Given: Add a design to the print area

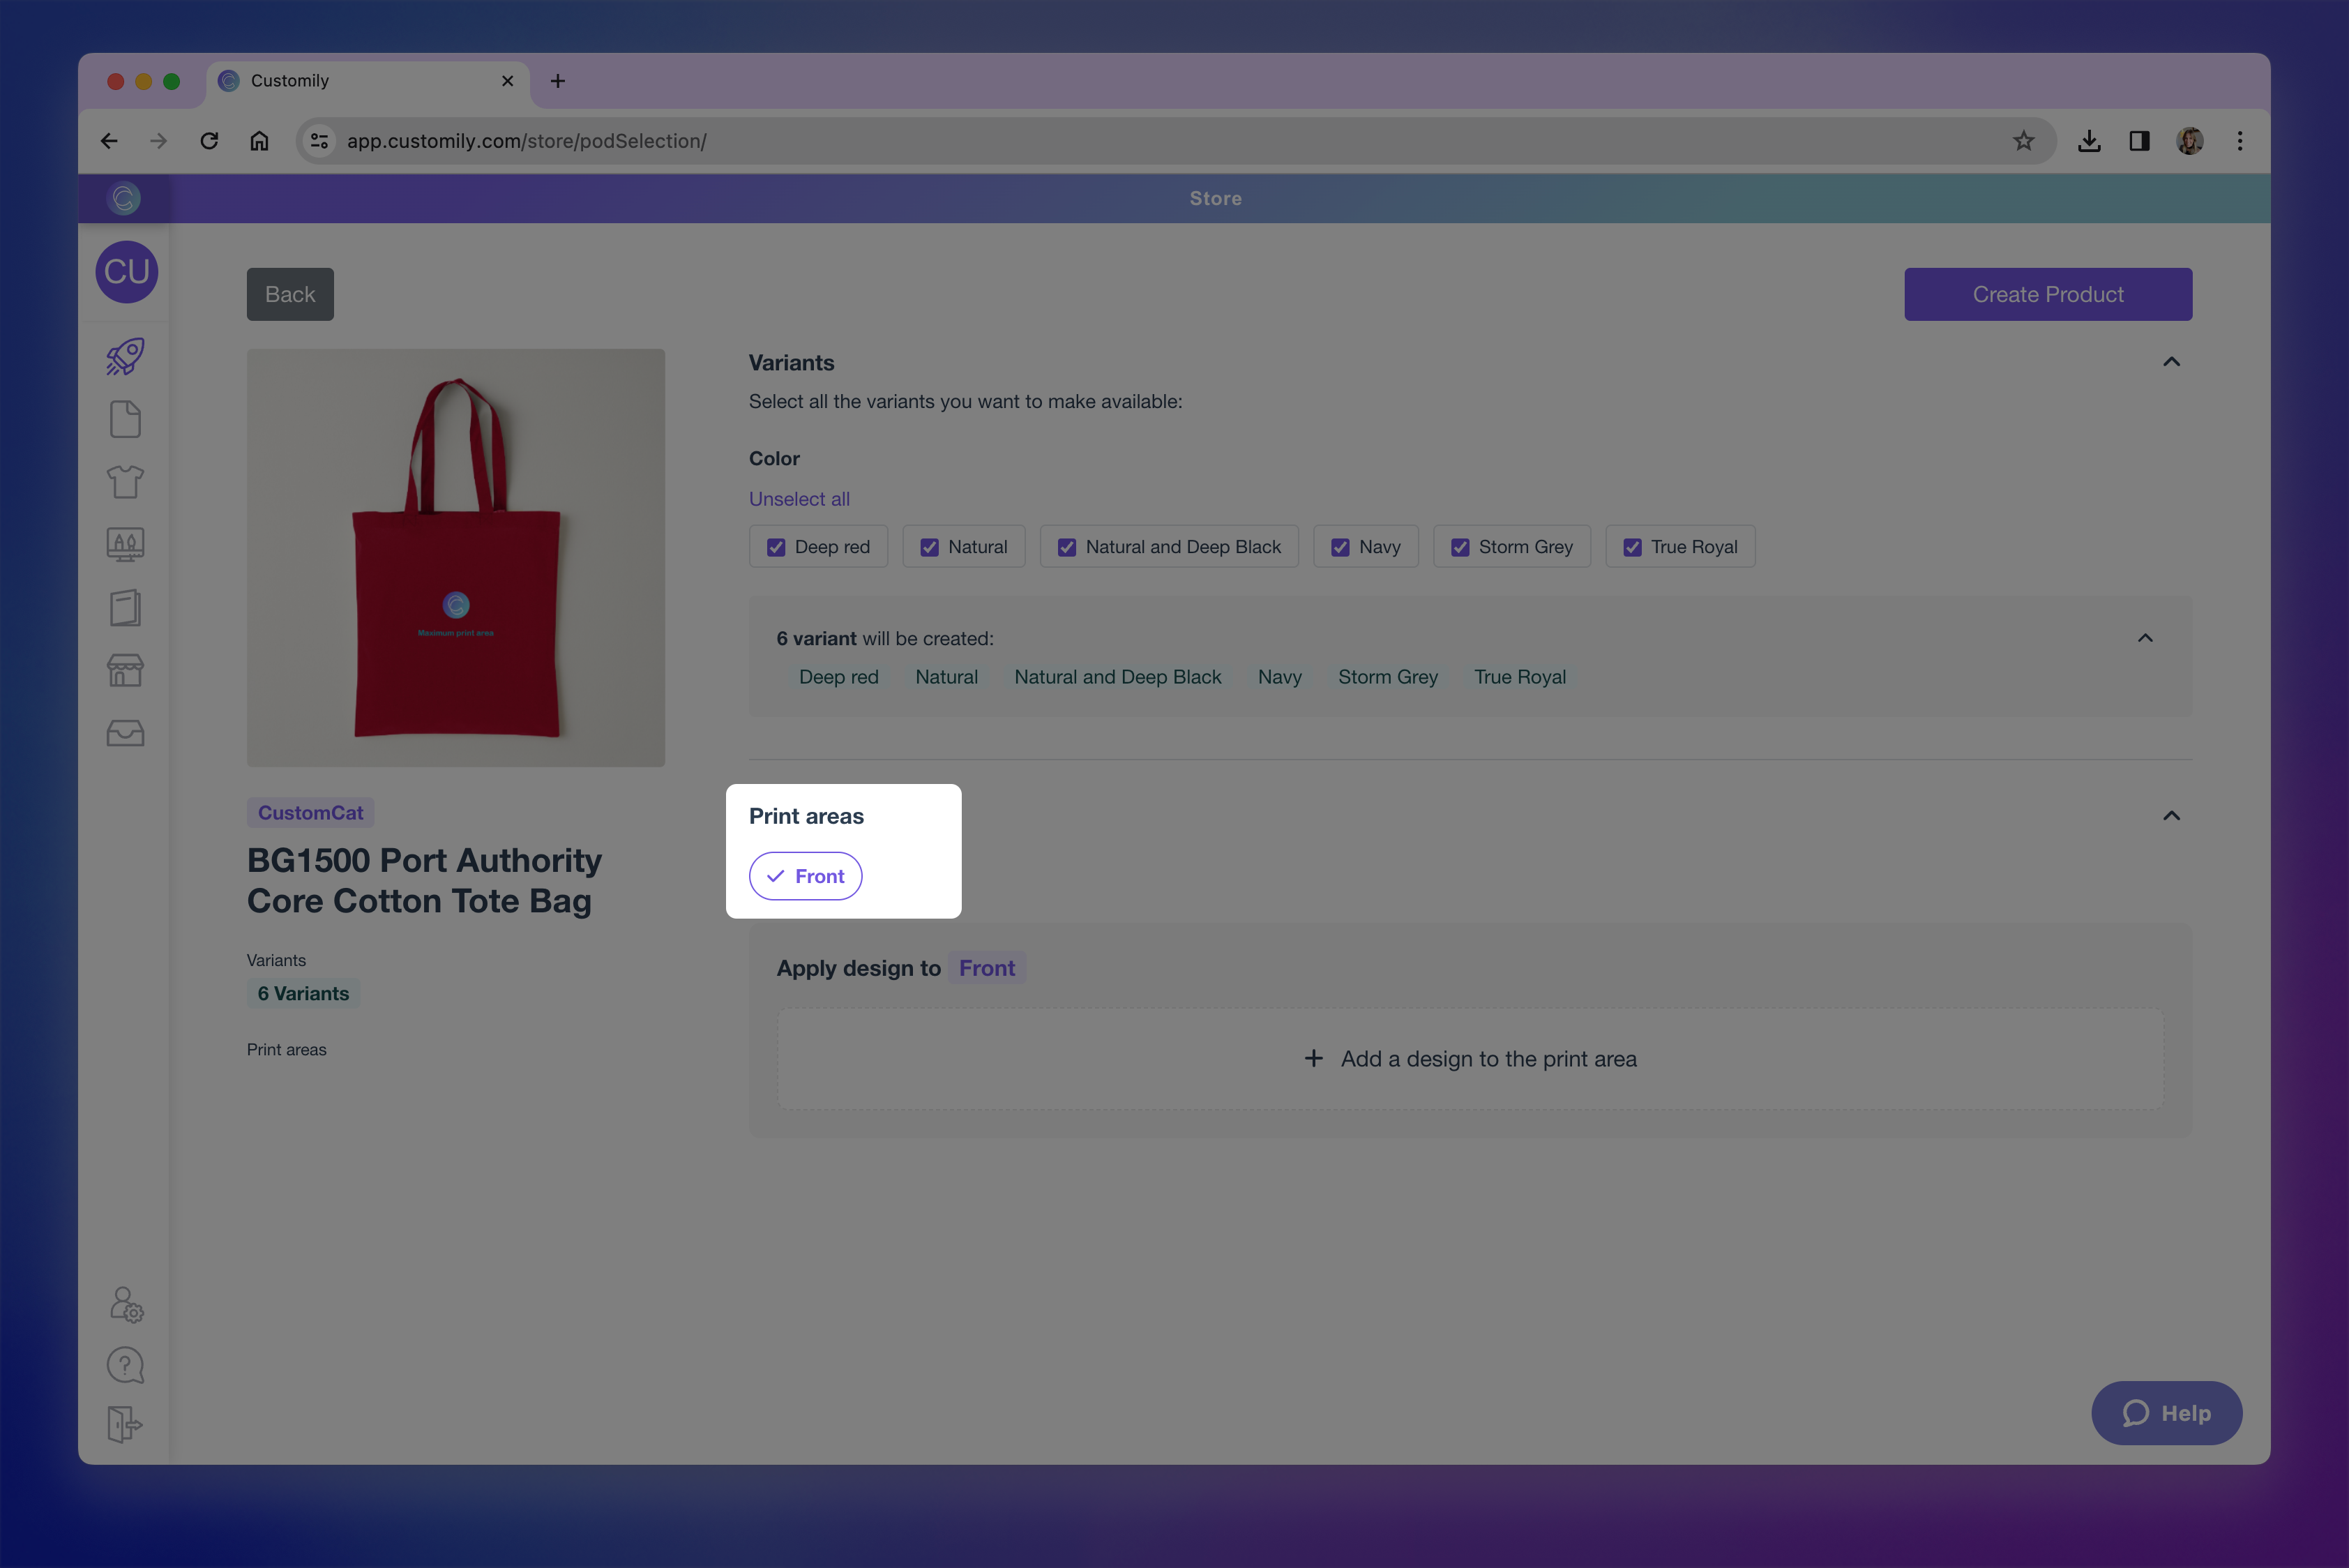Looking at the screenshot, I should (1470, 1059).
